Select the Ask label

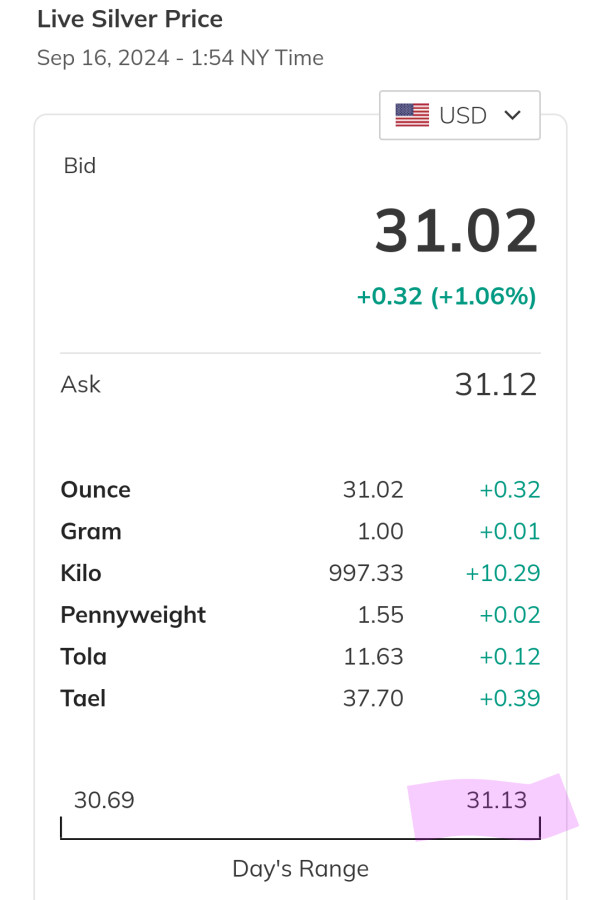(x=81, y=384)
